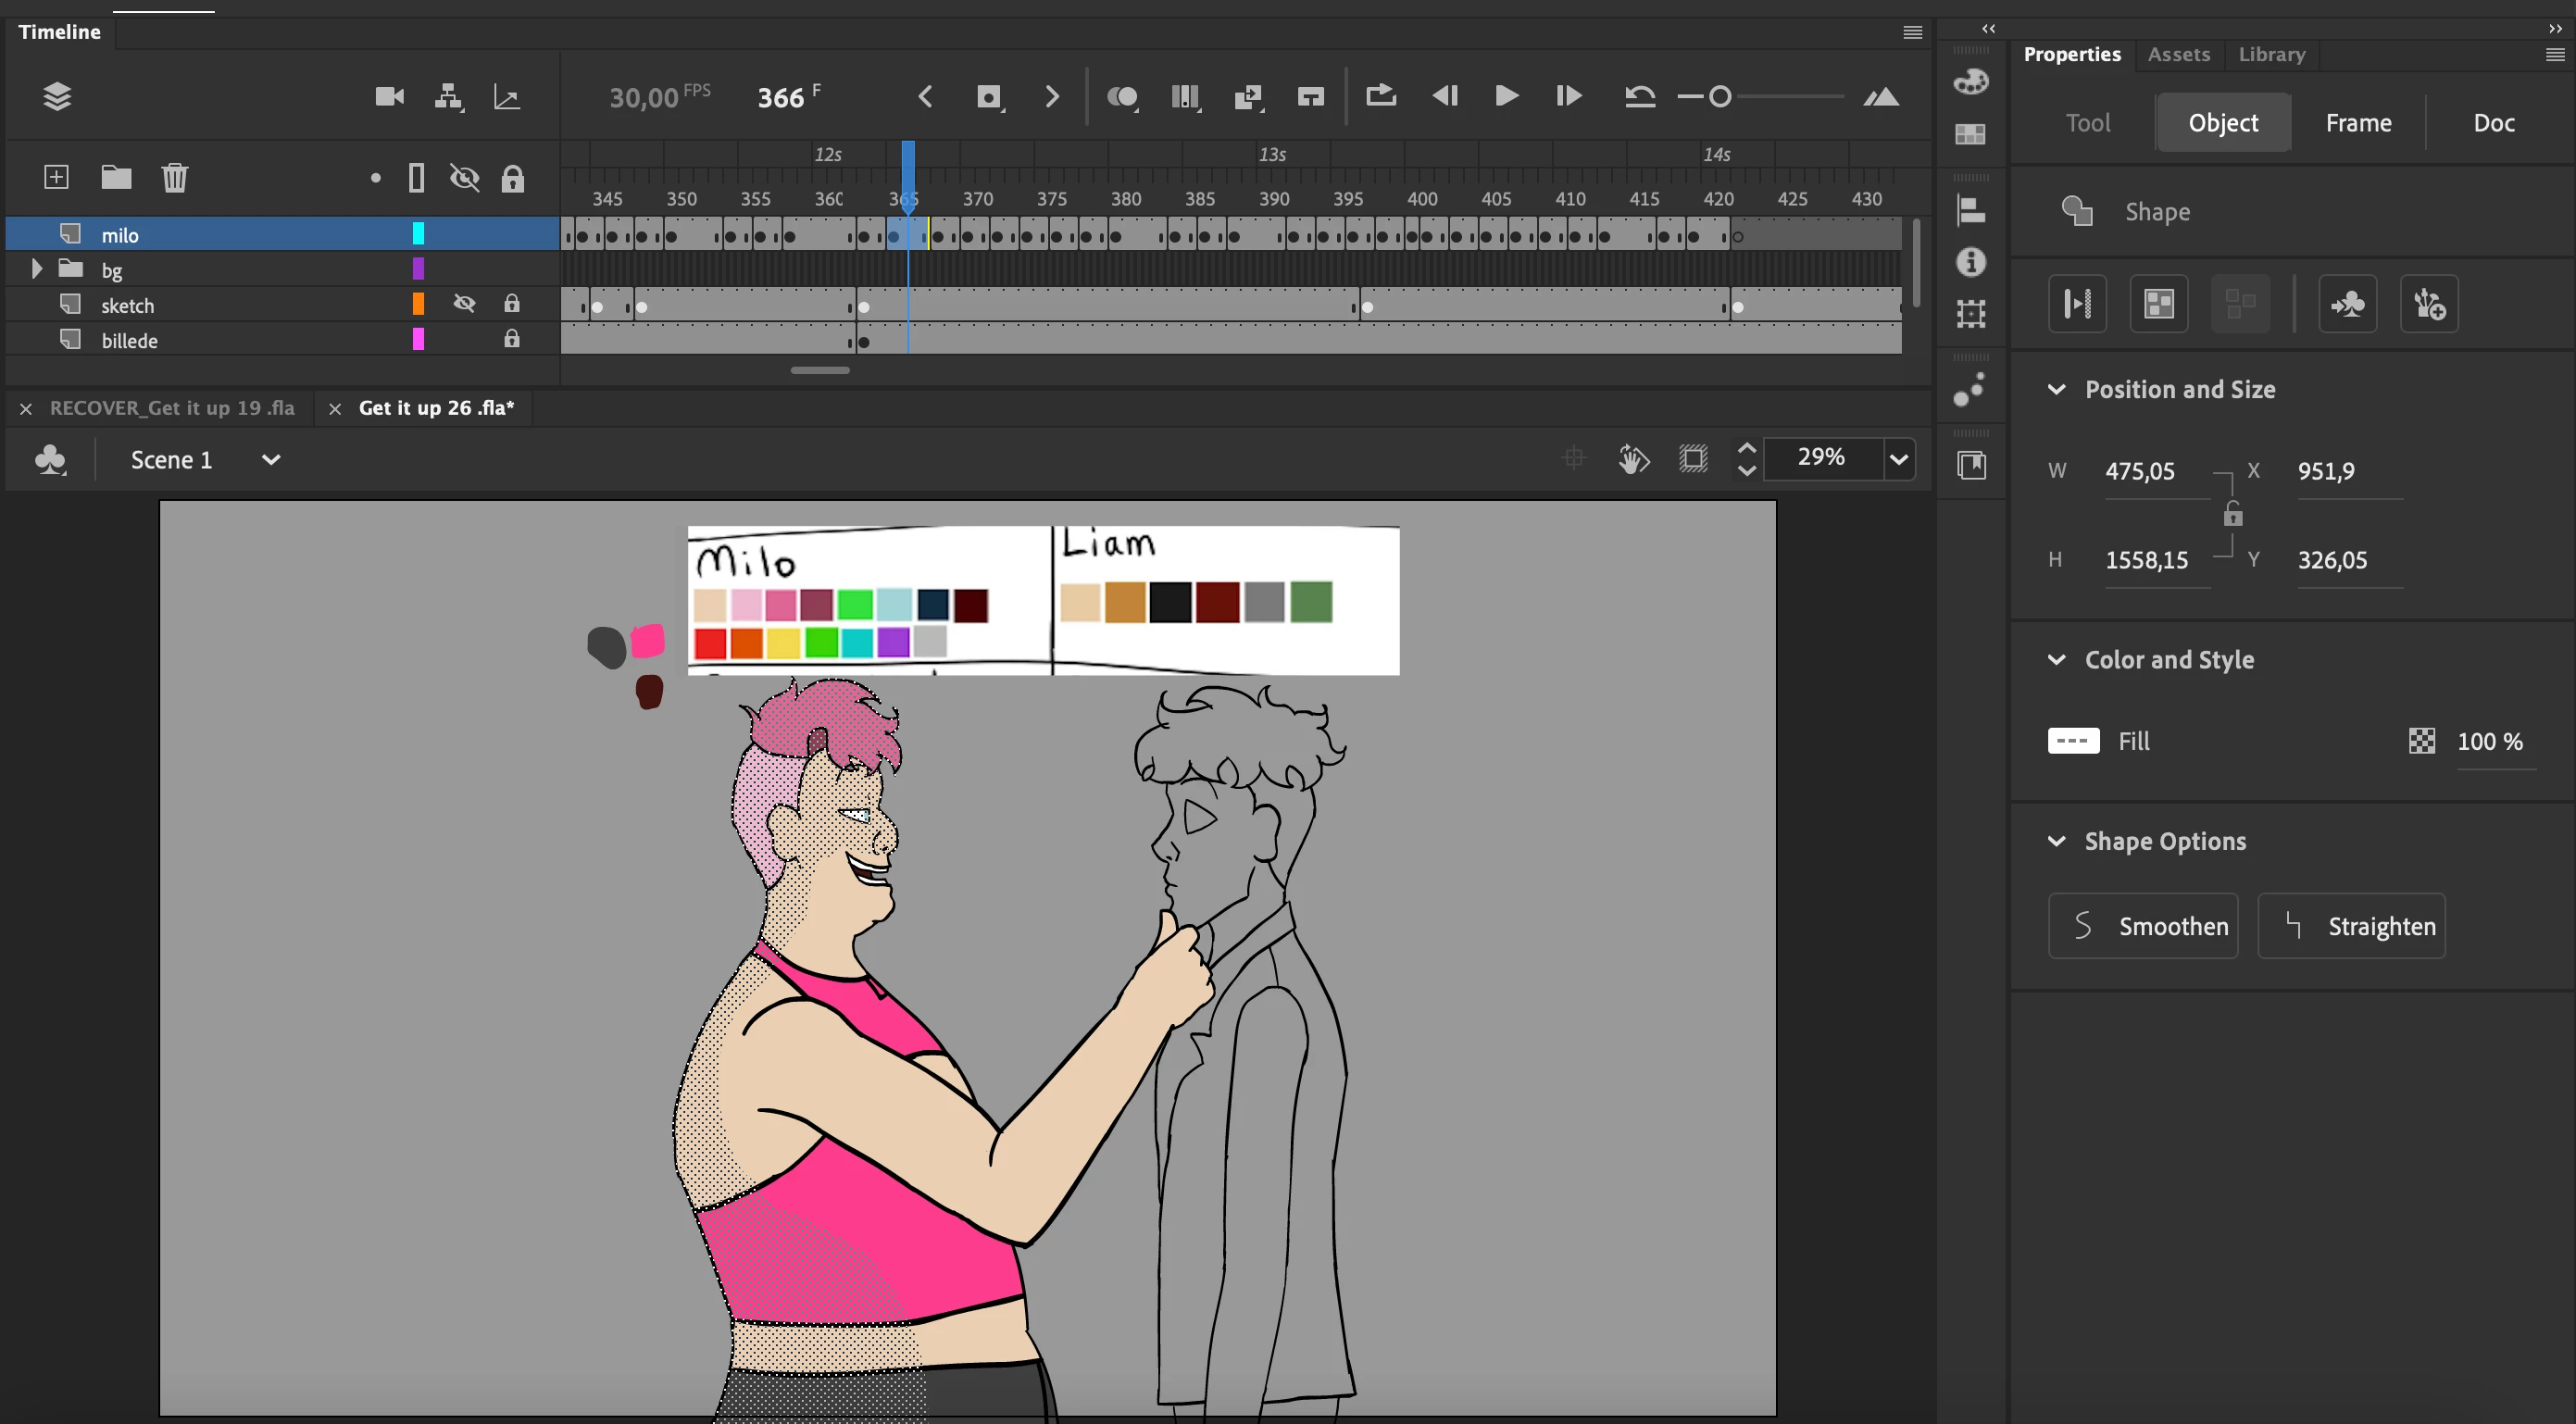Open the stage zoom percentage dropdown
Viewport: 2576px width, 1424px height.
(1898, 459)
